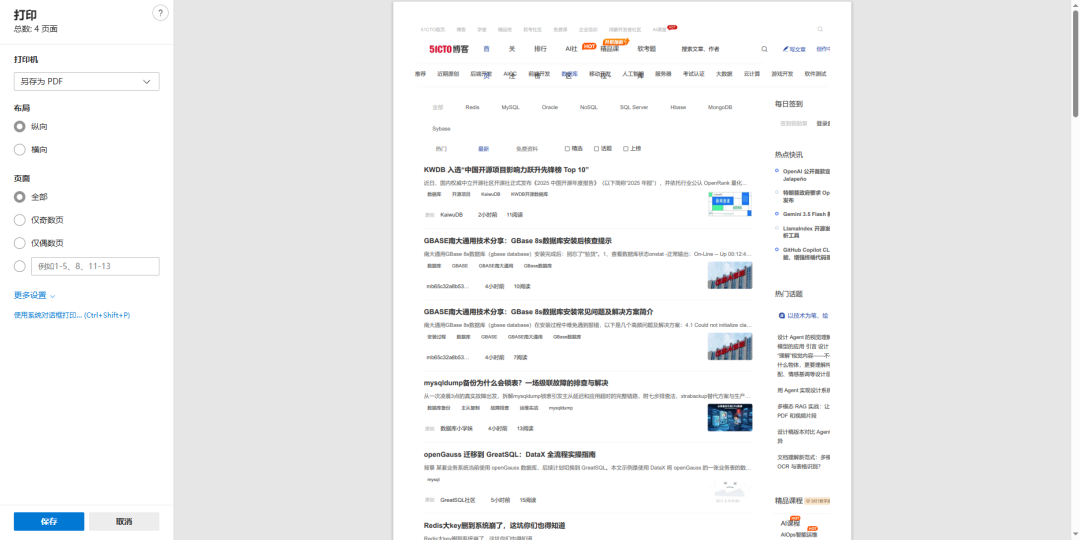Screen dimensions: 1080x540
Task: Open mysqldump备份为什么会锁表 article title
Action: [516, 383]
